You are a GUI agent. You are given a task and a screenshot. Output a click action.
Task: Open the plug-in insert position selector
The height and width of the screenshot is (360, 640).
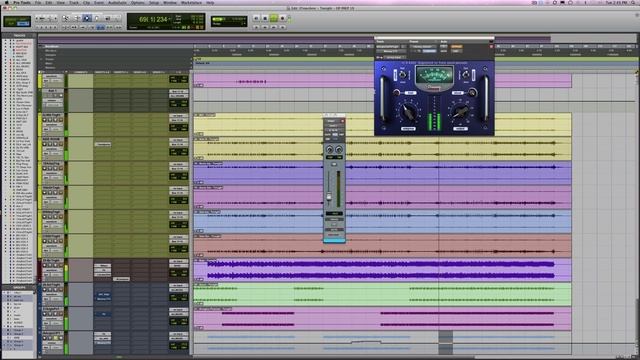pos(403,47)
